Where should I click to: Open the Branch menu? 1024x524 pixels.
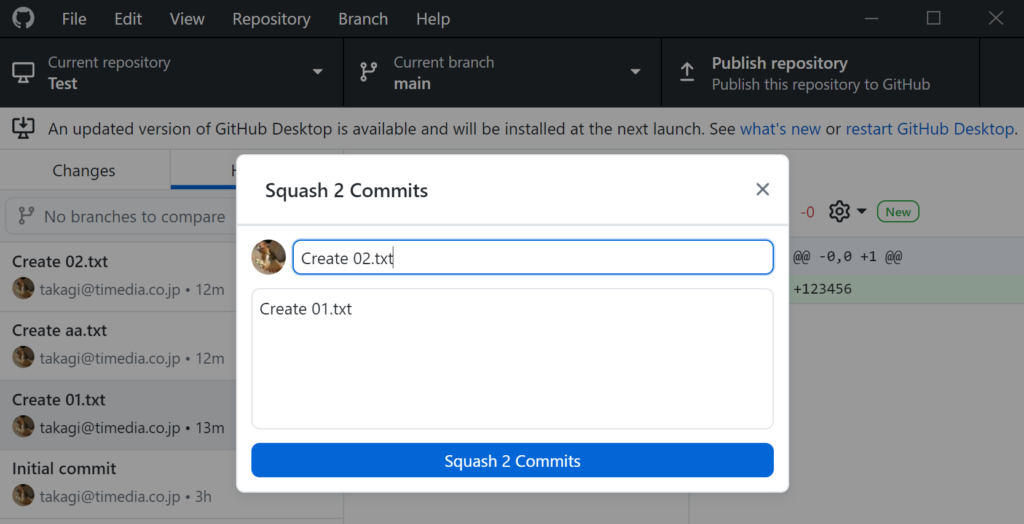pyautogui.click(x=363, y=19)
